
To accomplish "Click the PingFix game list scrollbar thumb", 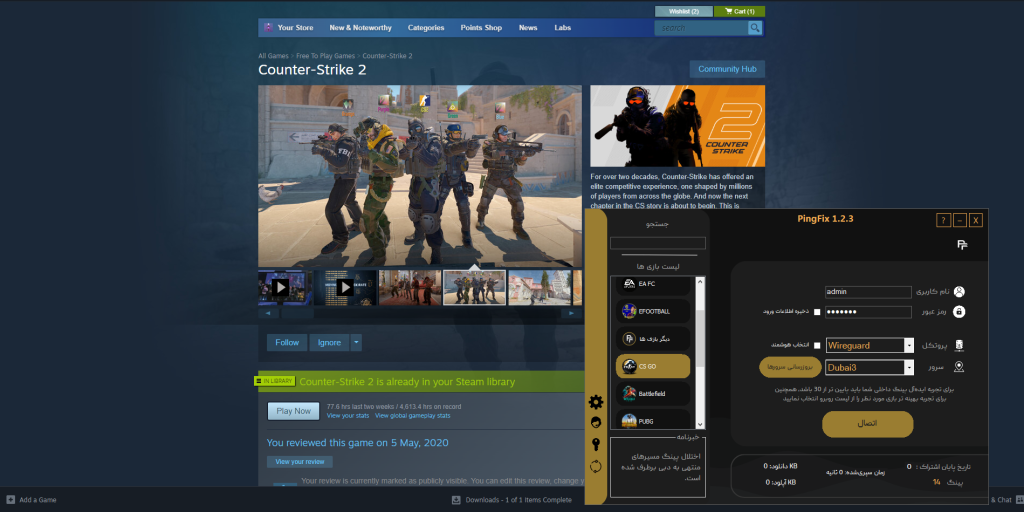I will 700,338.
